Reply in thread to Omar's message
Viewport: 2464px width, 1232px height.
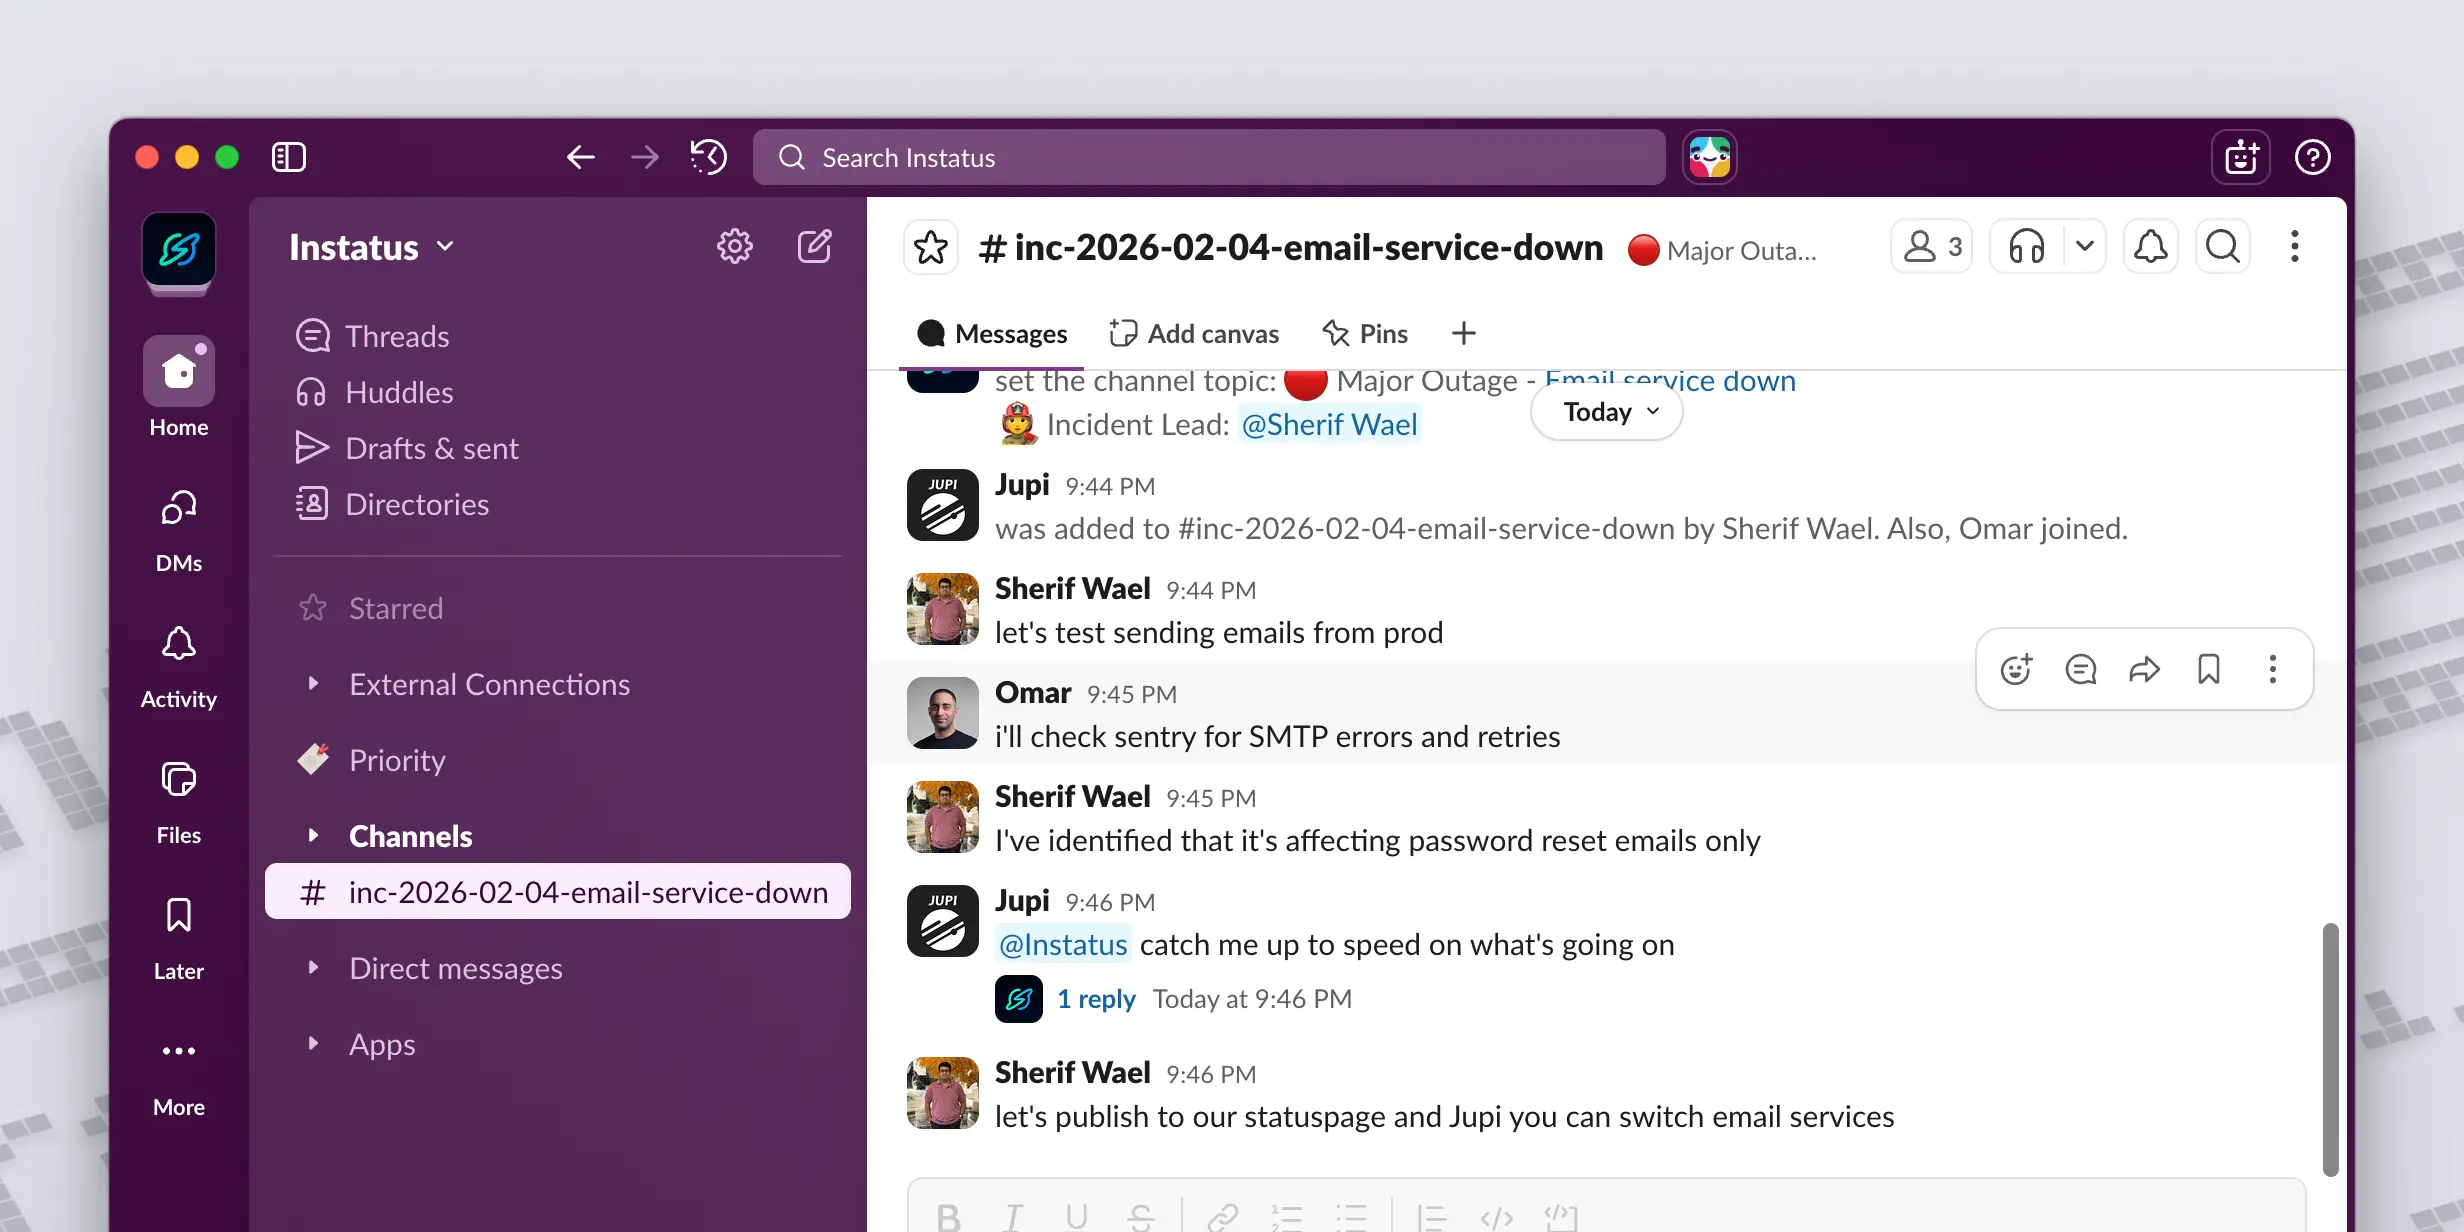click(2080, 669)
